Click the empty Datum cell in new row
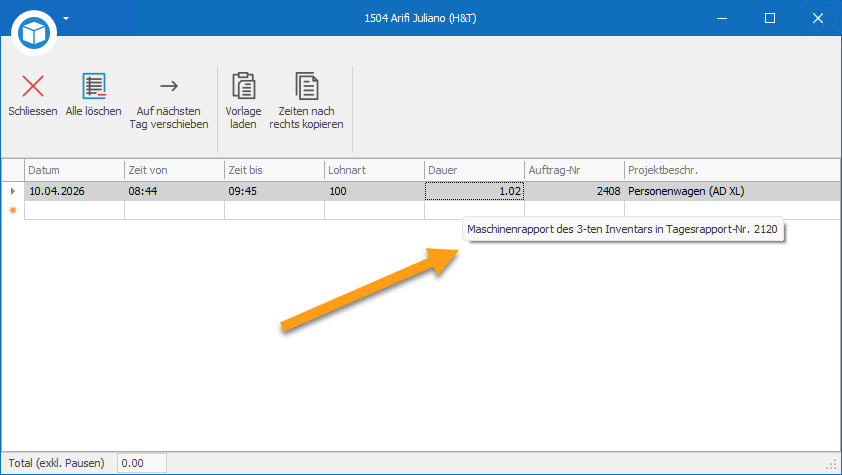This screenshot has height=475, width=842. click(74, 210)
